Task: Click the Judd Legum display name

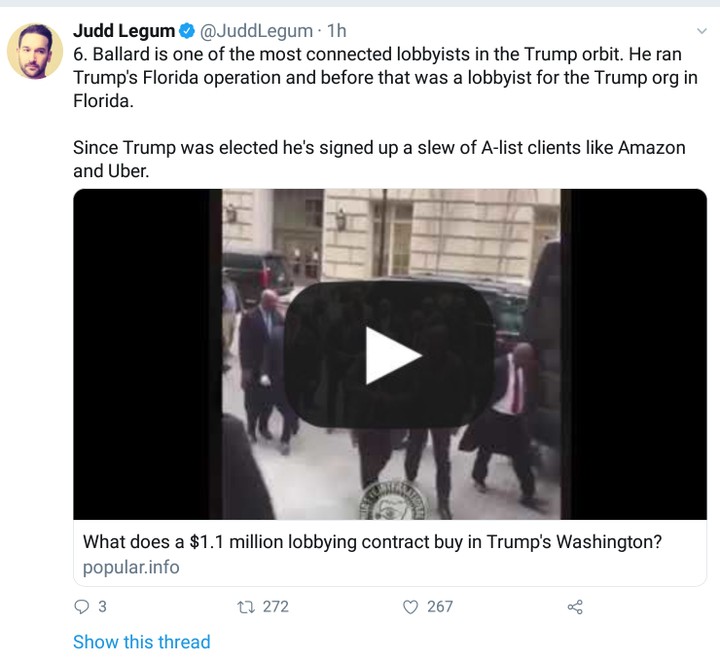Action: [124, 31]
